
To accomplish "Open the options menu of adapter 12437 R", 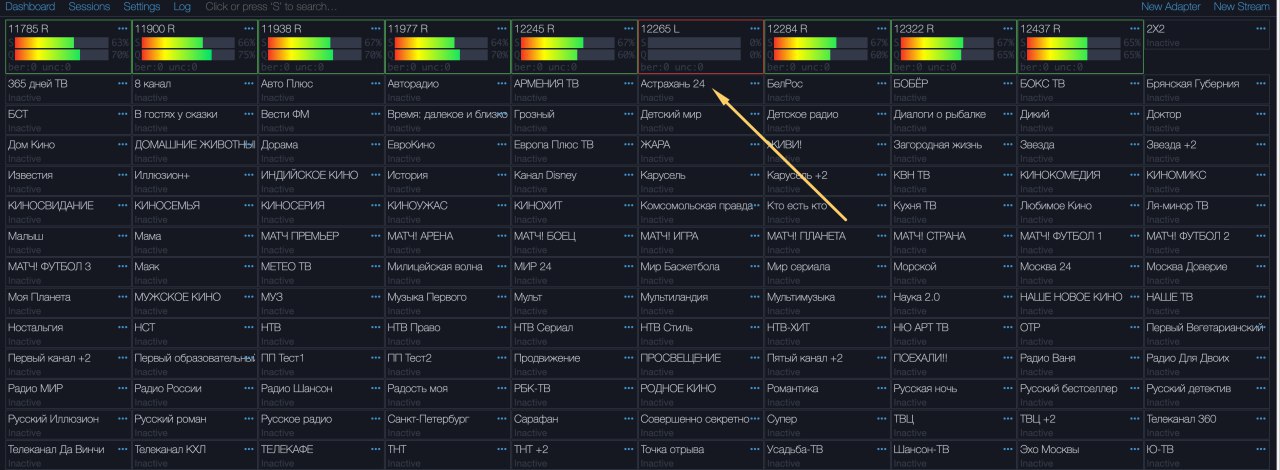I will [x=1134, y=29].
